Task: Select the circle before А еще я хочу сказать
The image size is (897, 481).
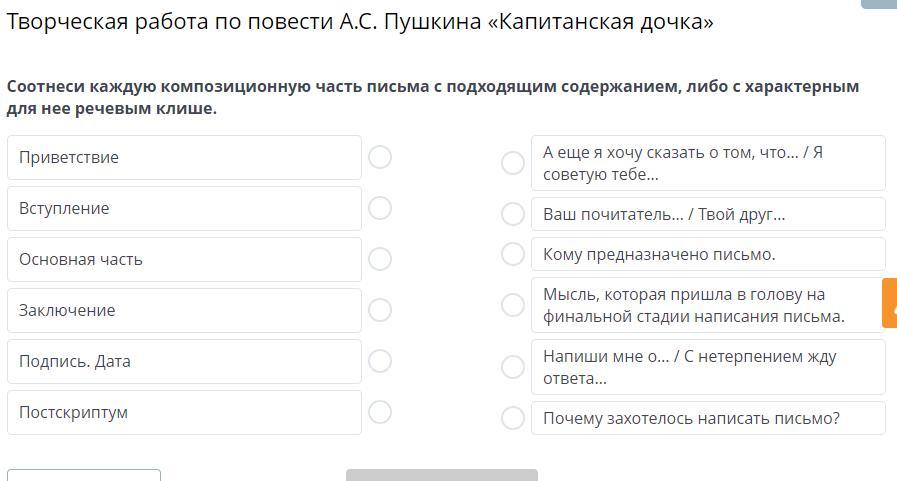Action: click(x=513, y=163)
